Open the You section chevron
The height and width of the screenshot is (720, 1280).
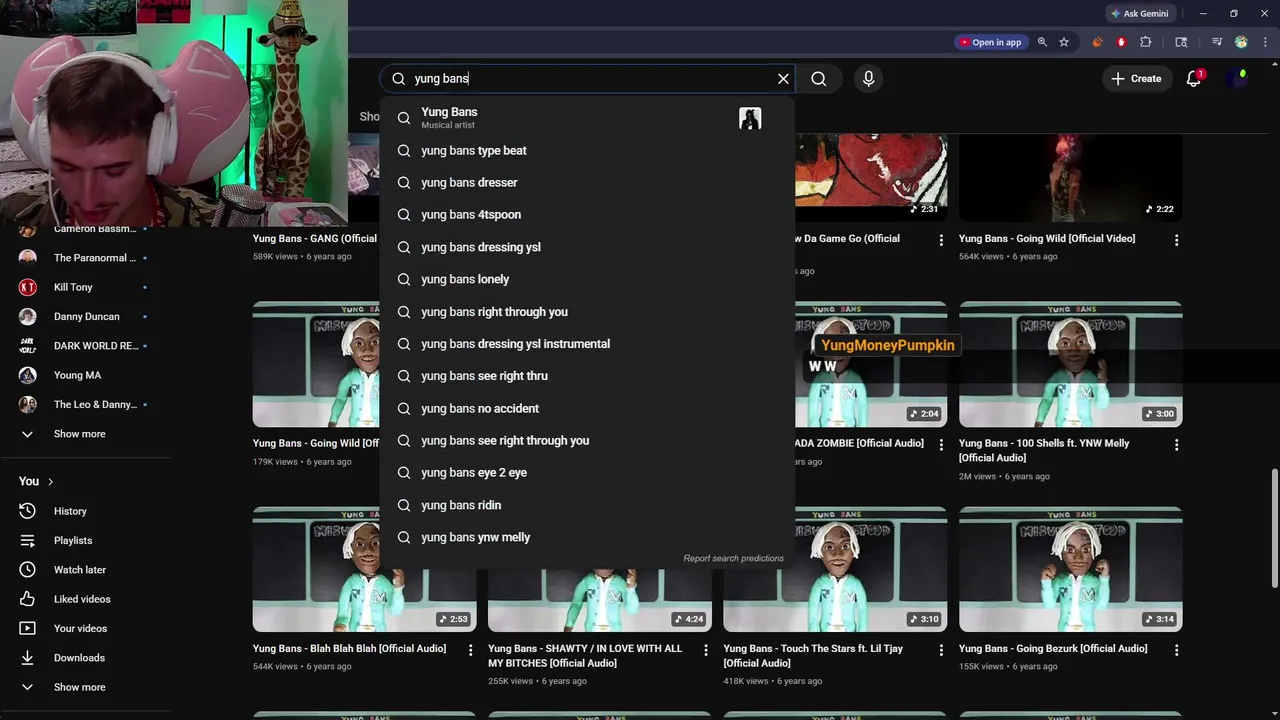click(x=51, y=482)
